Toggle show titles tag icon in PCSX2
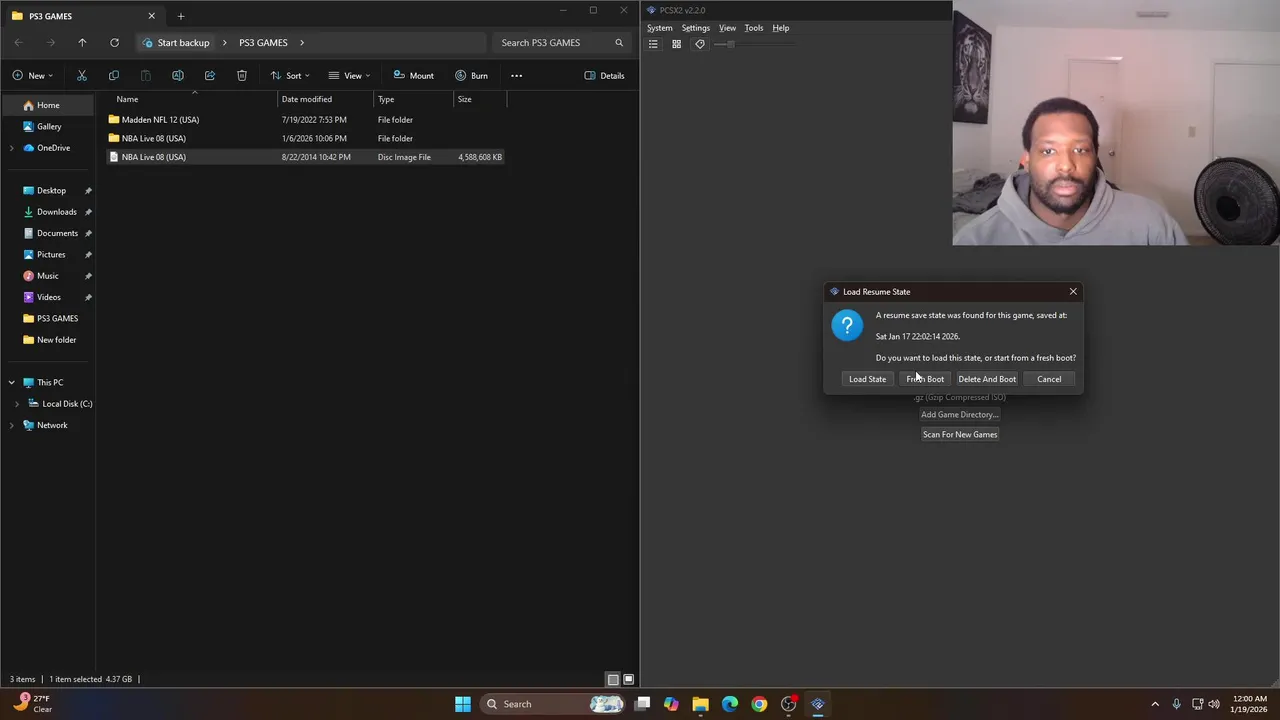The width and height of the screenshot is (1280, 720). pyautogui.click(x=699, y=44)
